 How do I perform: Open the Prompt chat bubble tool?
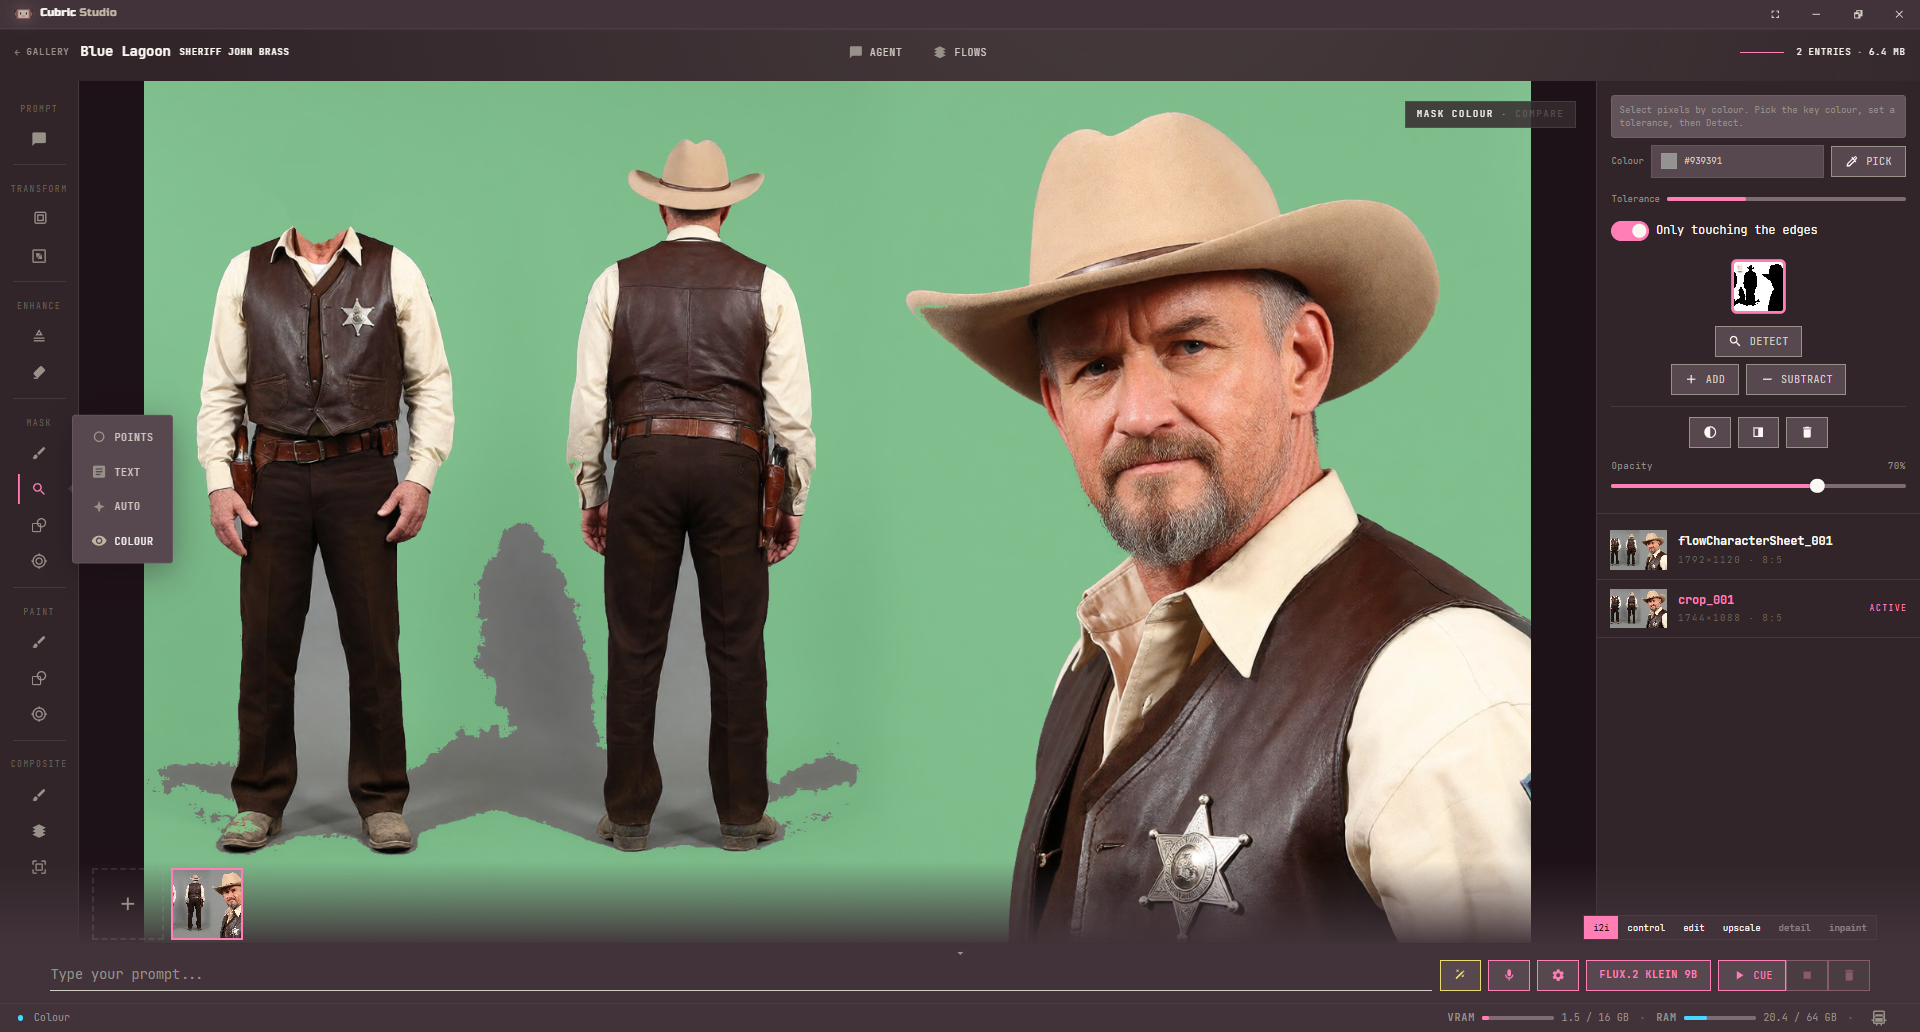pyautogui.click(x=39, y=139)
